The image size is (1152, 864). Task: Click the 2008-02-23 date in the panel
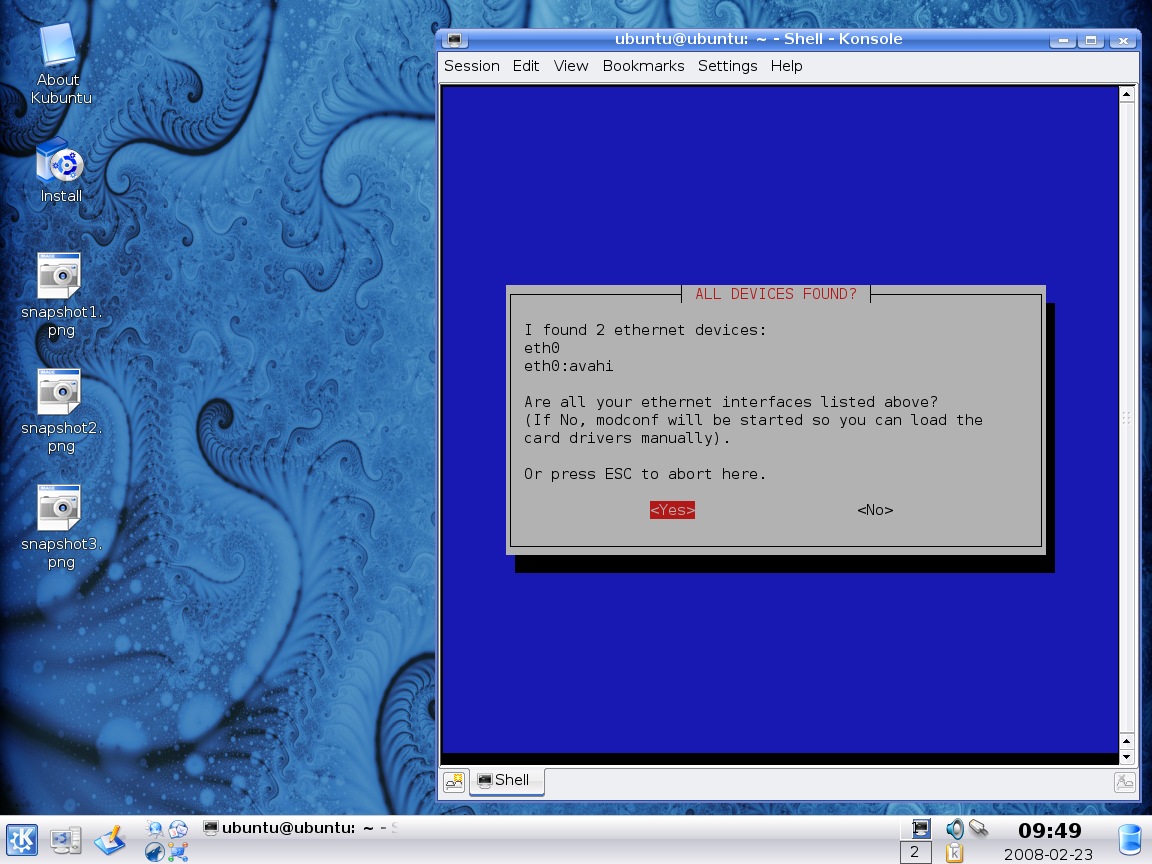[1048, 854]
